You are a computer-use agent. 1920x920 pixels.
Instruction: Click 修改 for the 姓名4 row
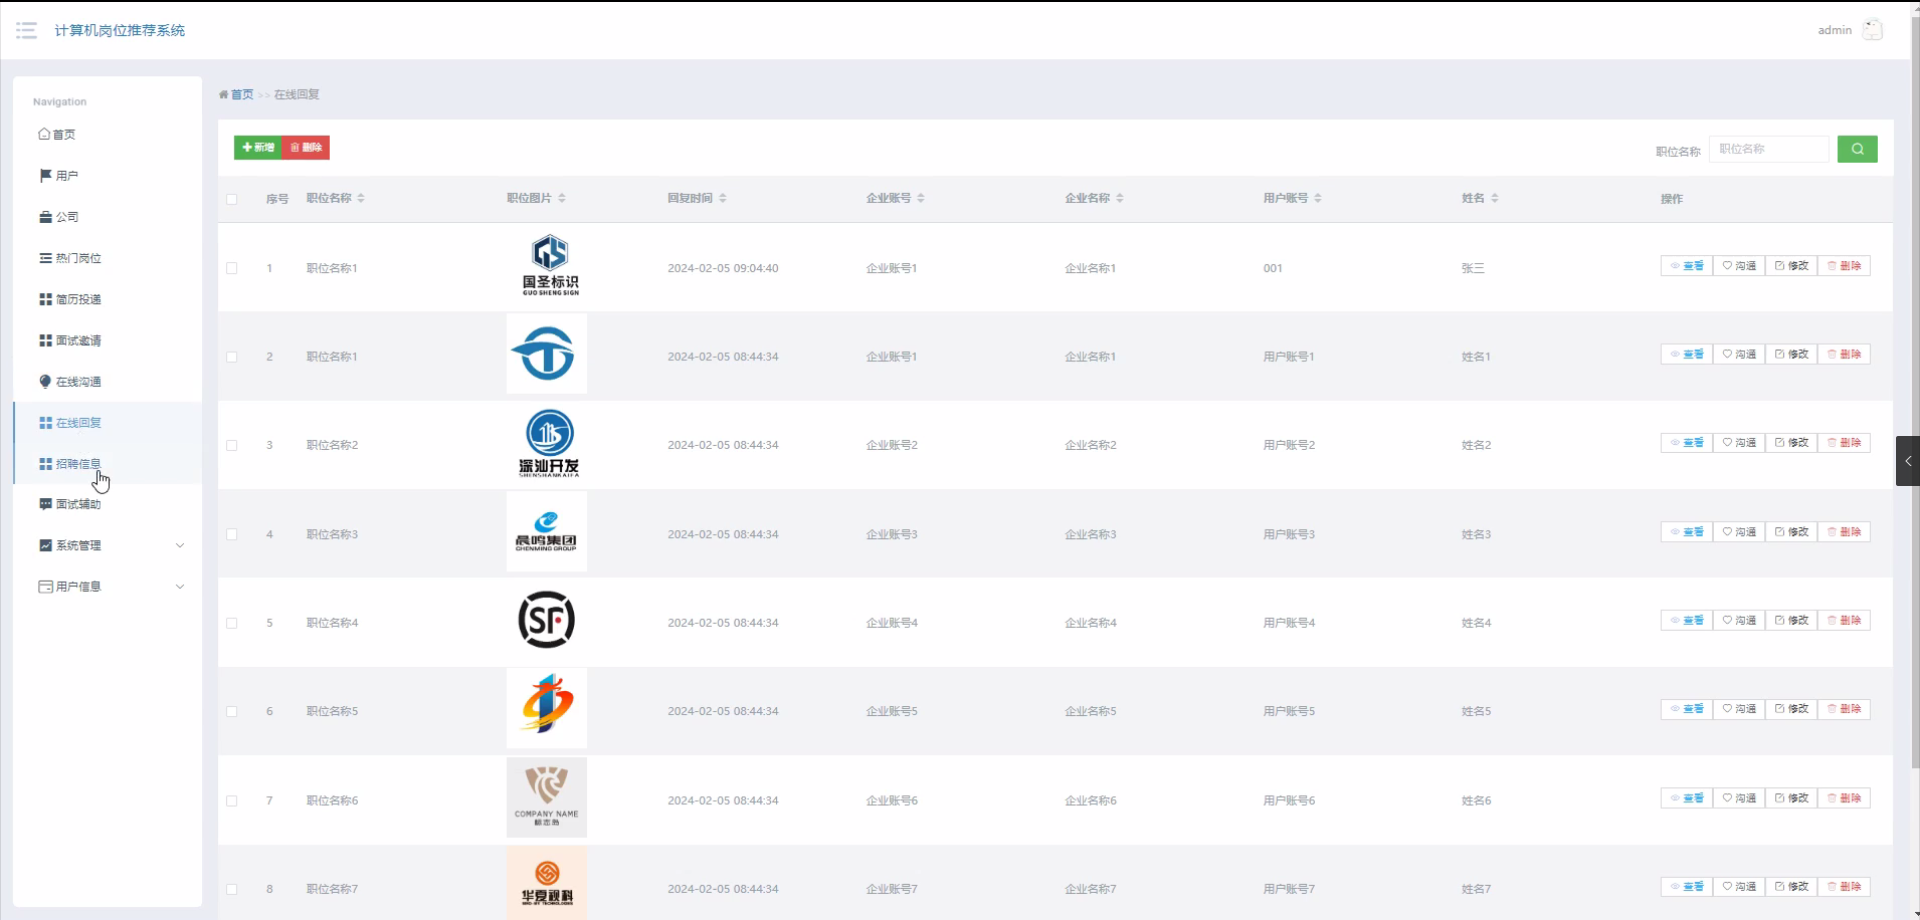pos(1791,620)
